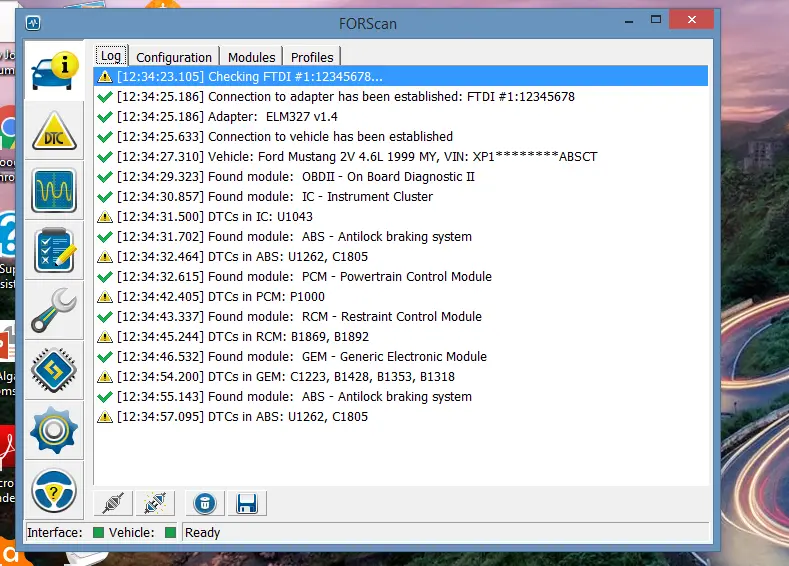Open the wrench service procedures section
Screen dimensions: 789x566
coord(54,310)
